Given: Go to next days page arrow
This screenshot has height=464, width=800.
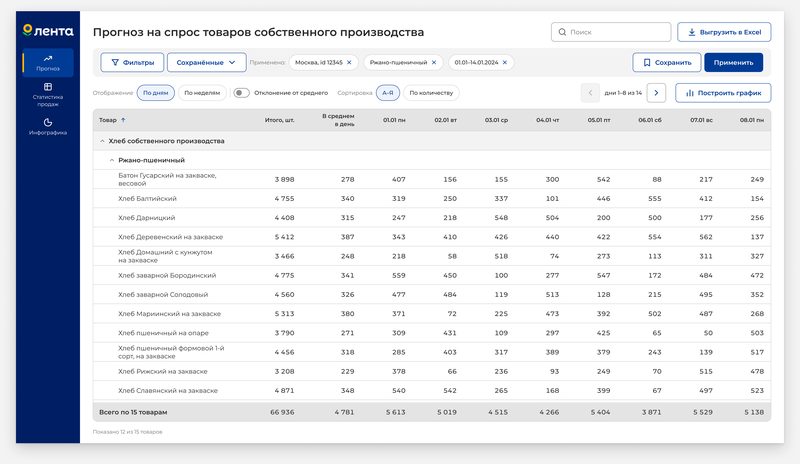Looking at the screenshot, I should [656, 93].
